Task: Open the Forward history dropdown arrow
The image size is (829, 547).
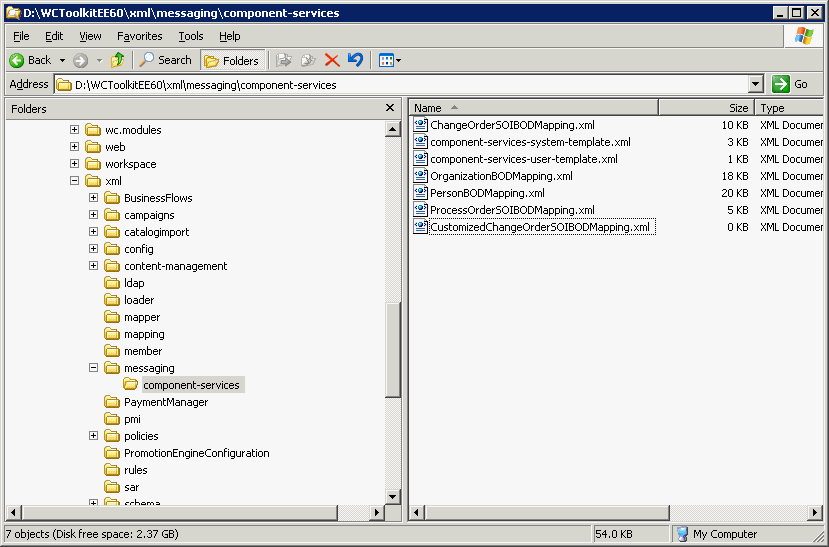Action: tap(99, 61)
